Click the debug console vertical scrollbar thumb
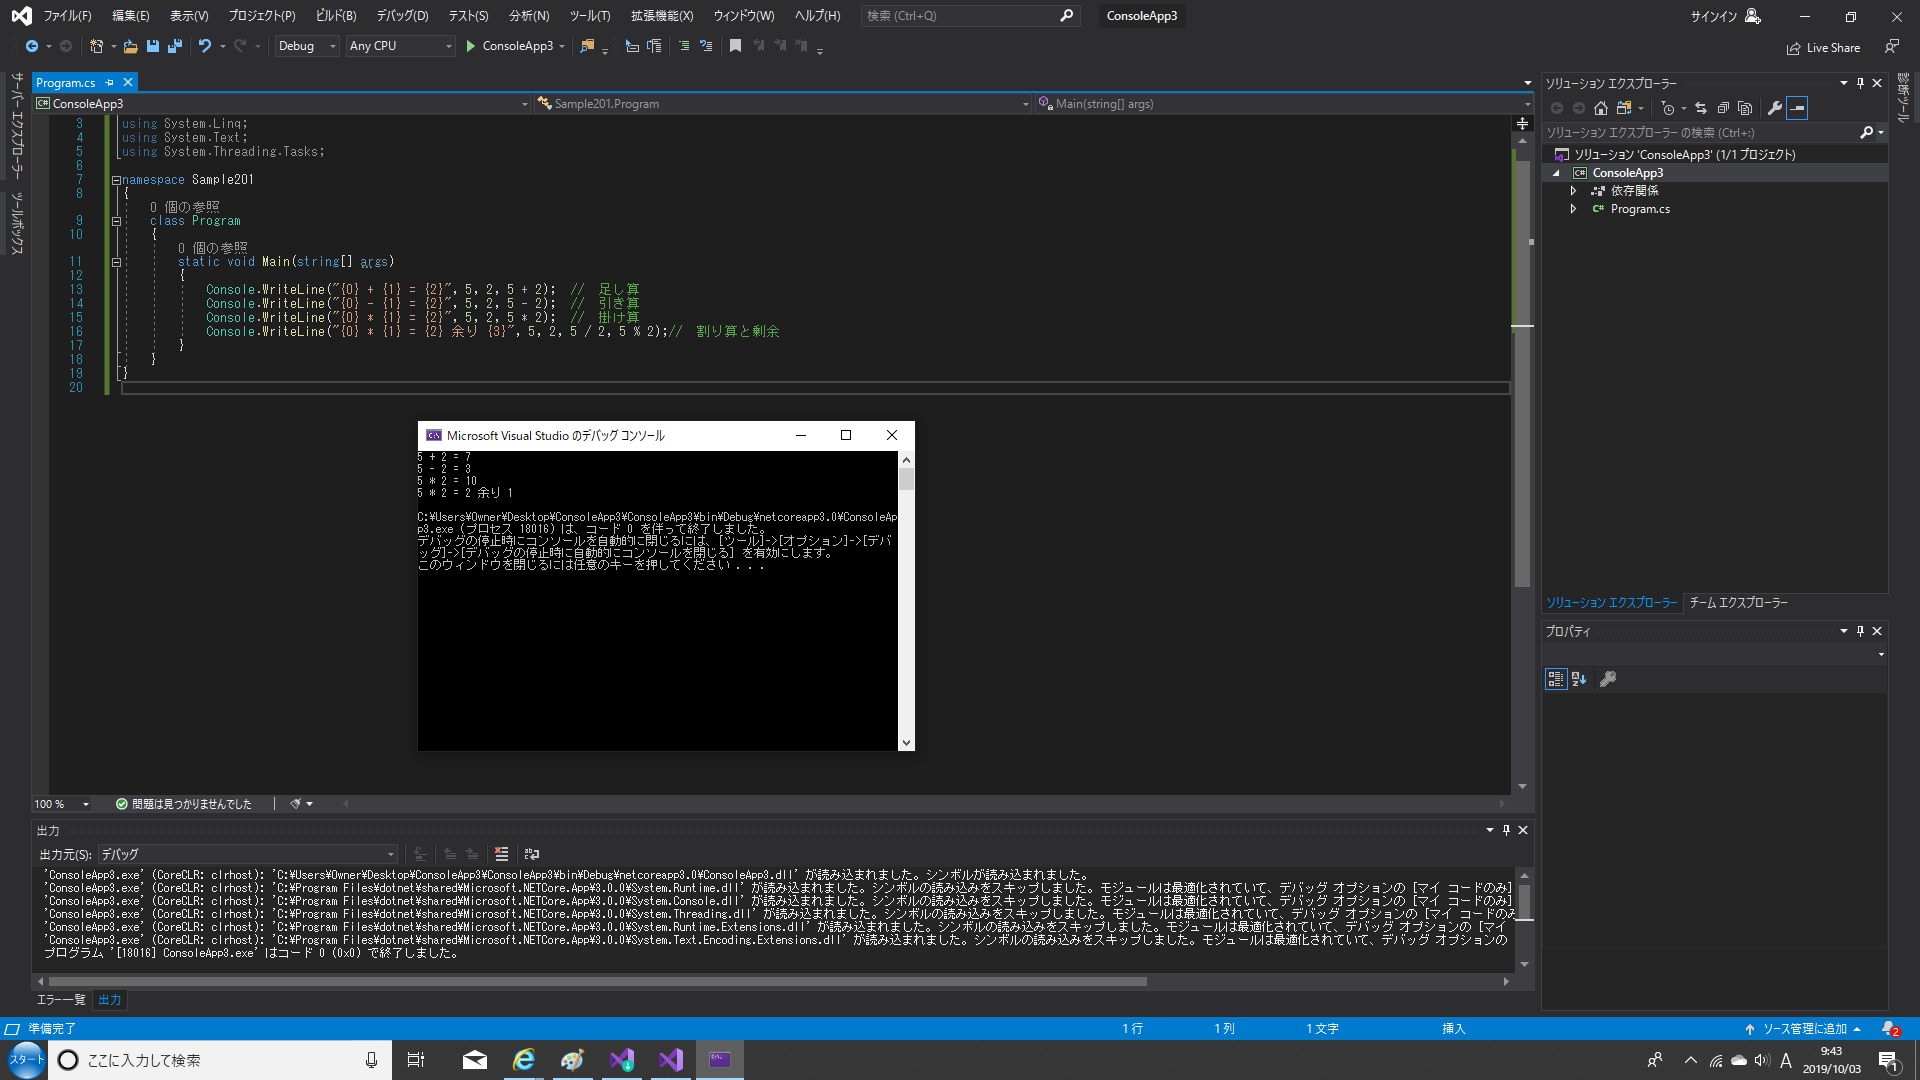The width and height of the screenshot is (1920, 1080). (x=906, y=479)
